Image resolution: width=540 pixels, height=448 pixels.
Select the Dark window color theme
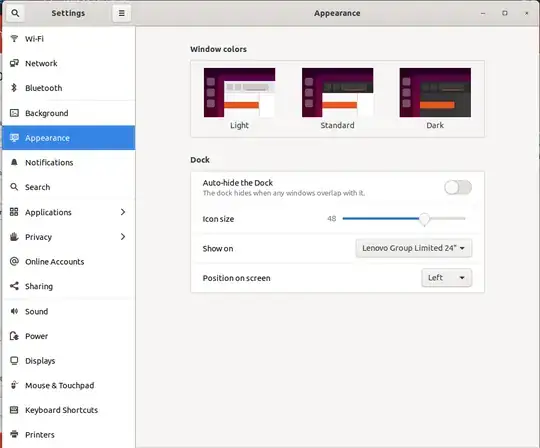pyautogui.click(x=435, y=93)
